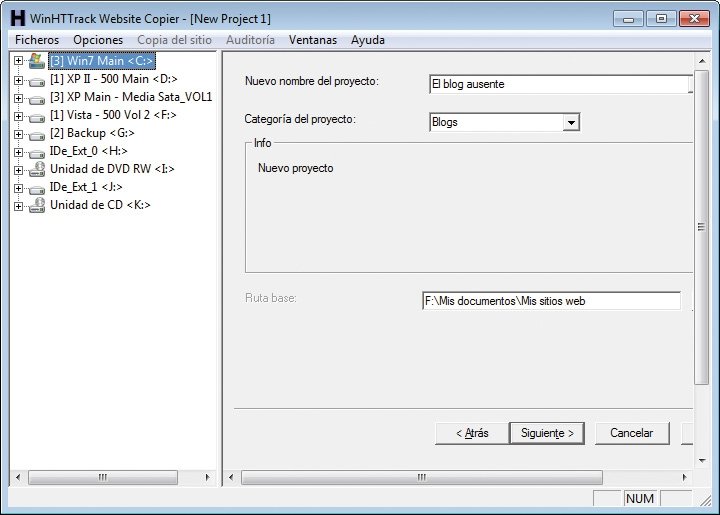Click the project name field "El blog ausente"
720x515 pixels.
tap(560, 84)
